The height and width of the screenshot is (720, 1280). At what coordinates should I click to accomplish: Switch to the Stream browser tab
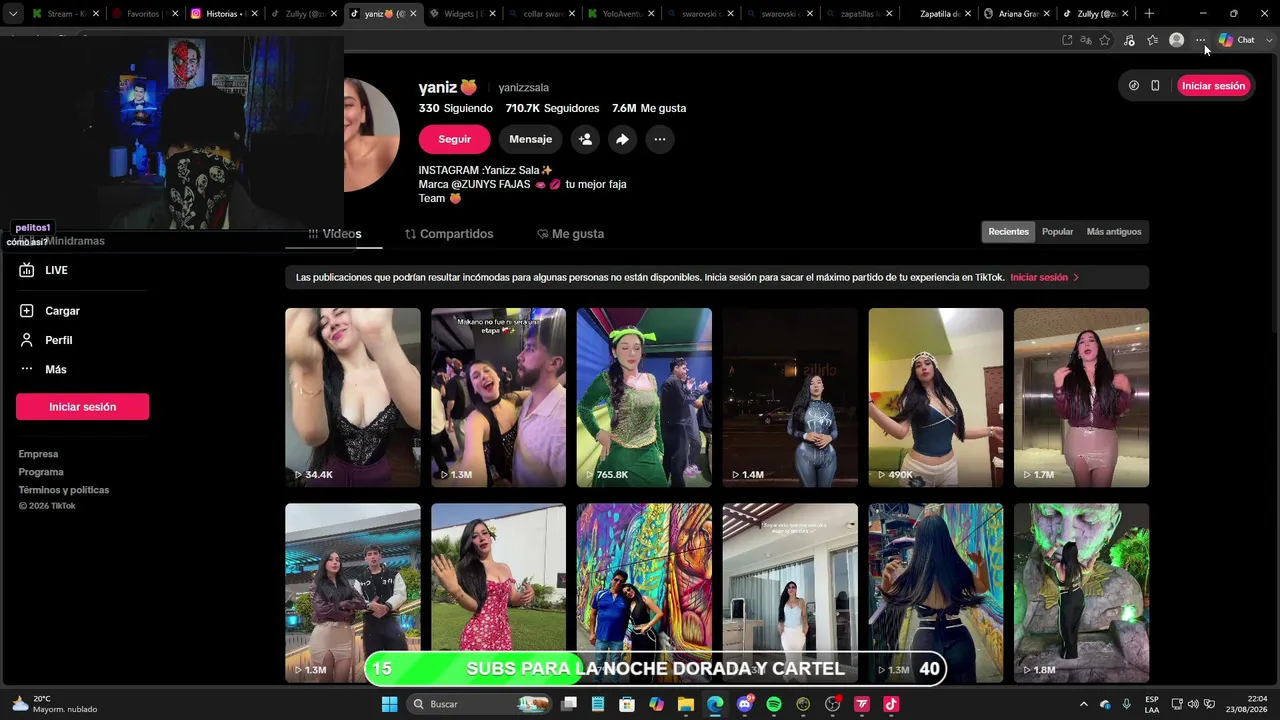click(66, 14)
